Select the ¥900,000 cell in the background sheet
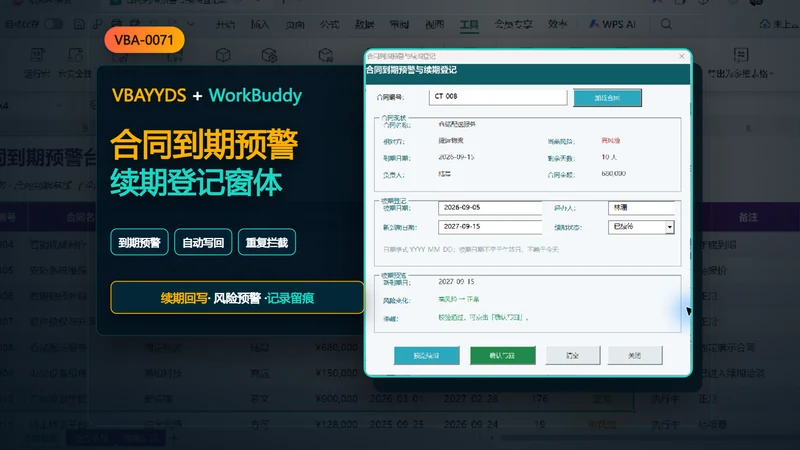The image size is (800, 450). pos(336,398)
